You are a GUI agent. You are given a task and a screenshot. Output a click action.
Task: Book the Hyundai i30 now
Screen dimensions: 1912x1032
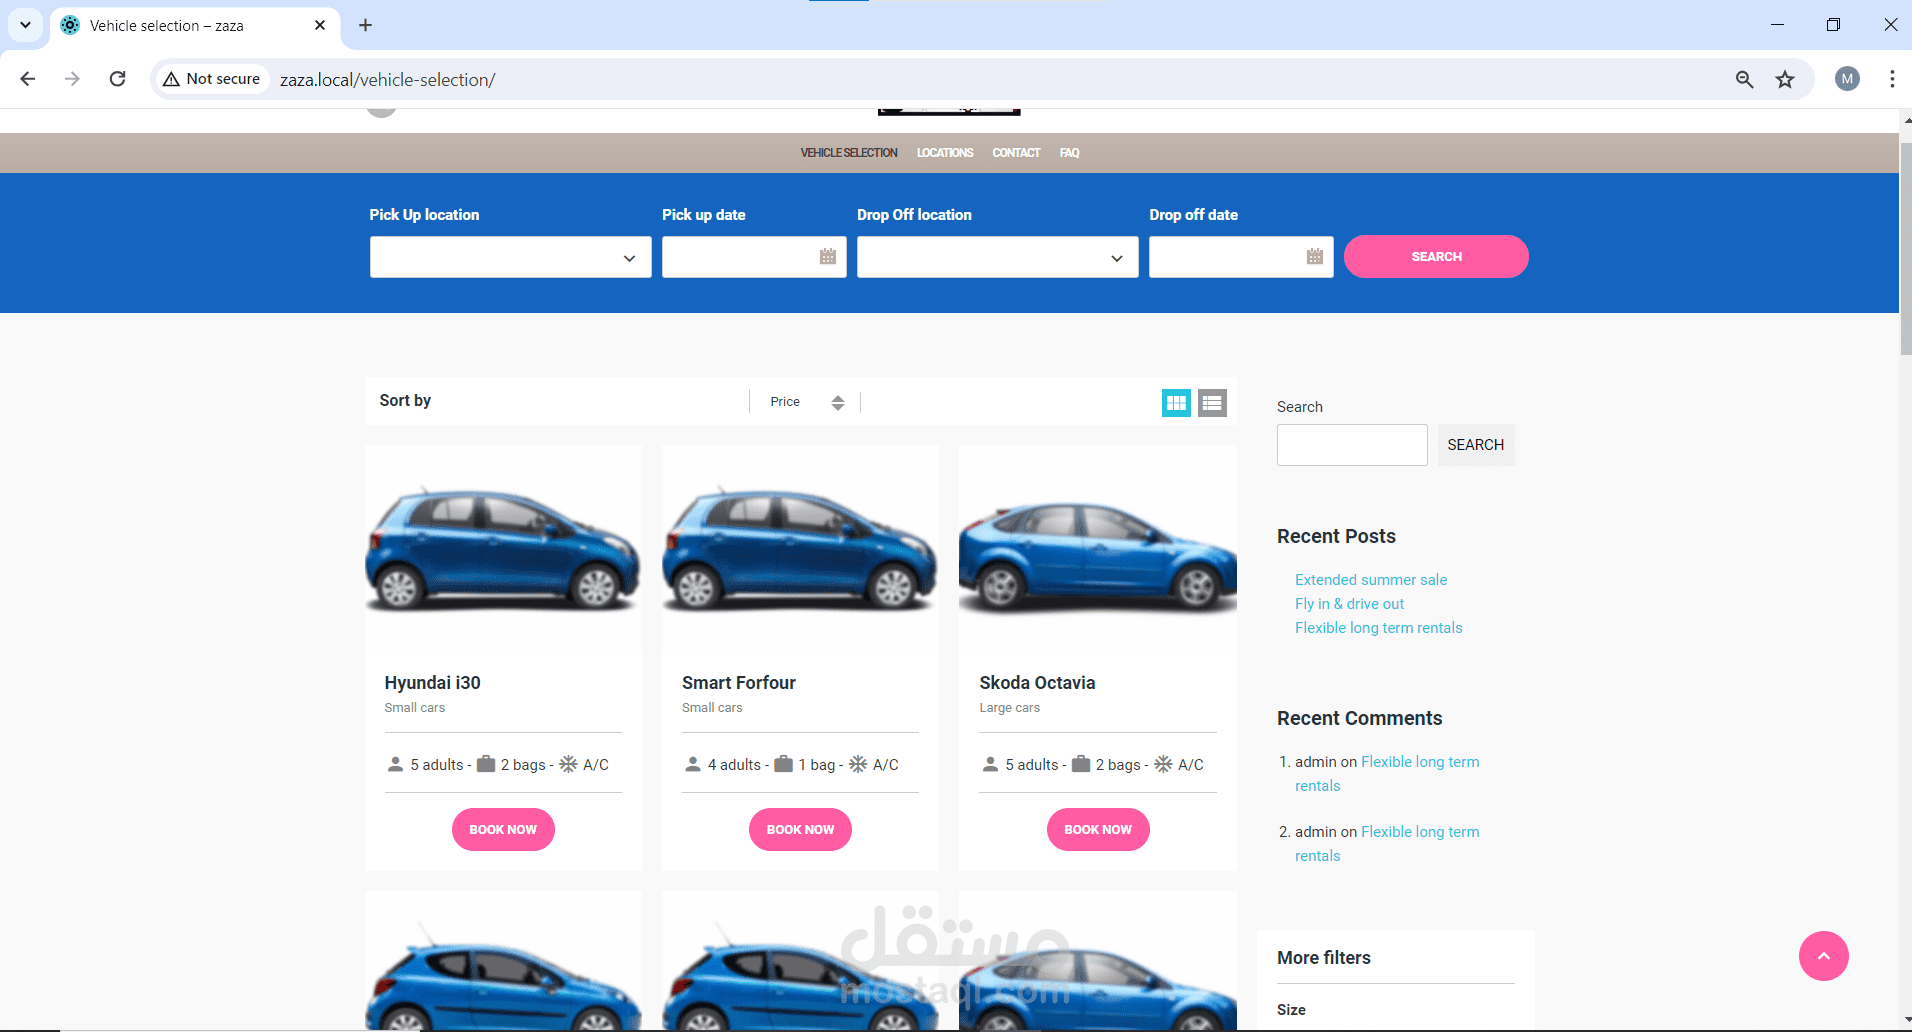(503, 830)
